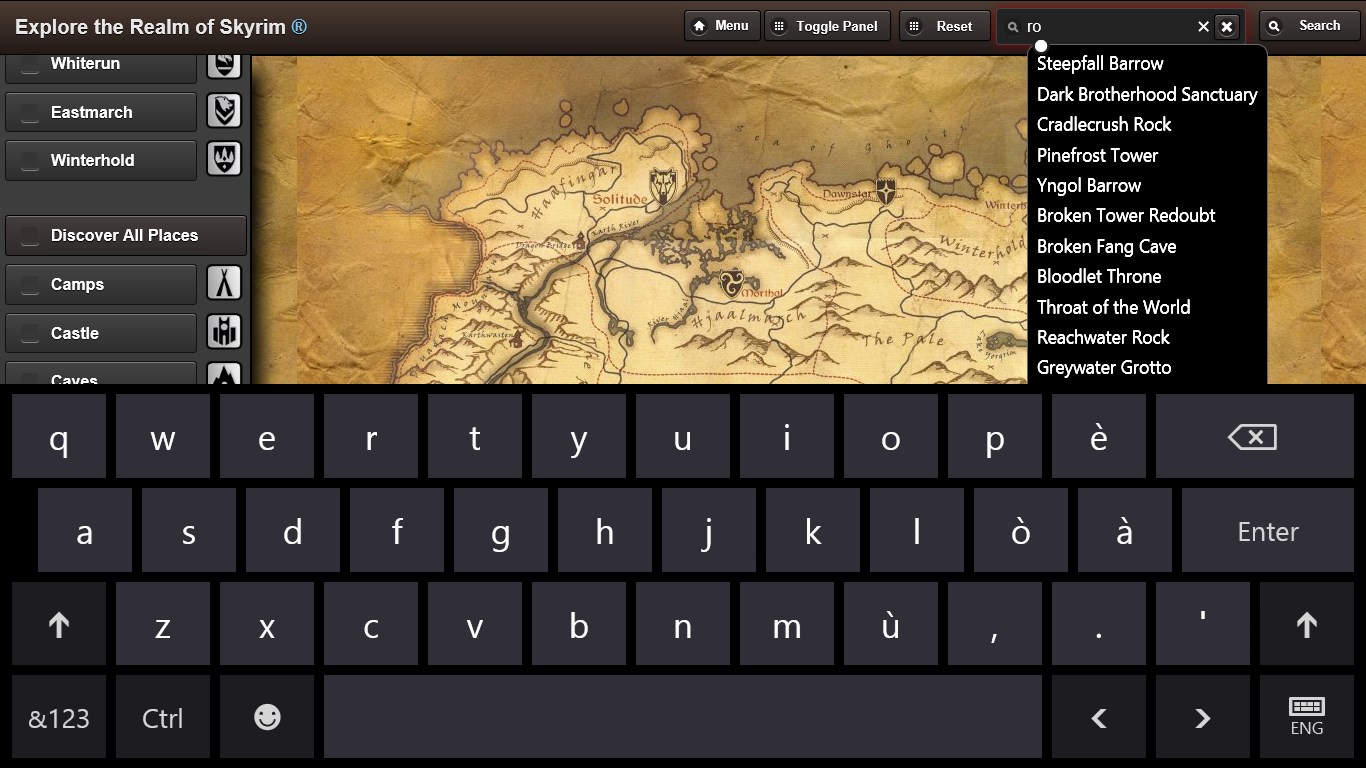
Task: Tap the 'q' key
Action: pyautogui.click(x=59, y=436)
